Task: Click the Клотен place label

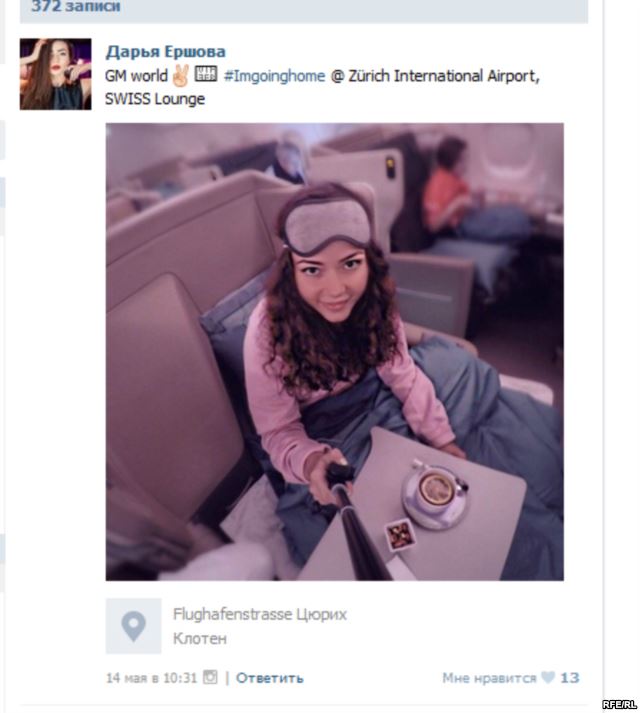Action: click(200, 639)
